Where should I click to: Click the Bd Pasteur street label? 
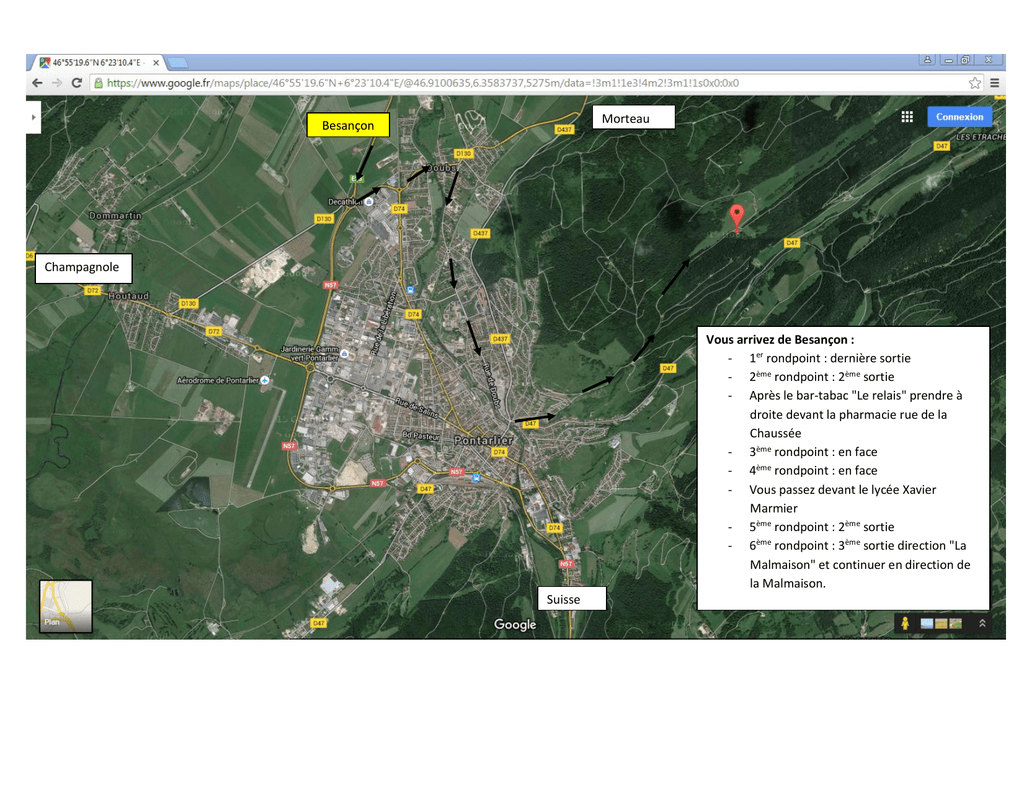tap(421, 436)
